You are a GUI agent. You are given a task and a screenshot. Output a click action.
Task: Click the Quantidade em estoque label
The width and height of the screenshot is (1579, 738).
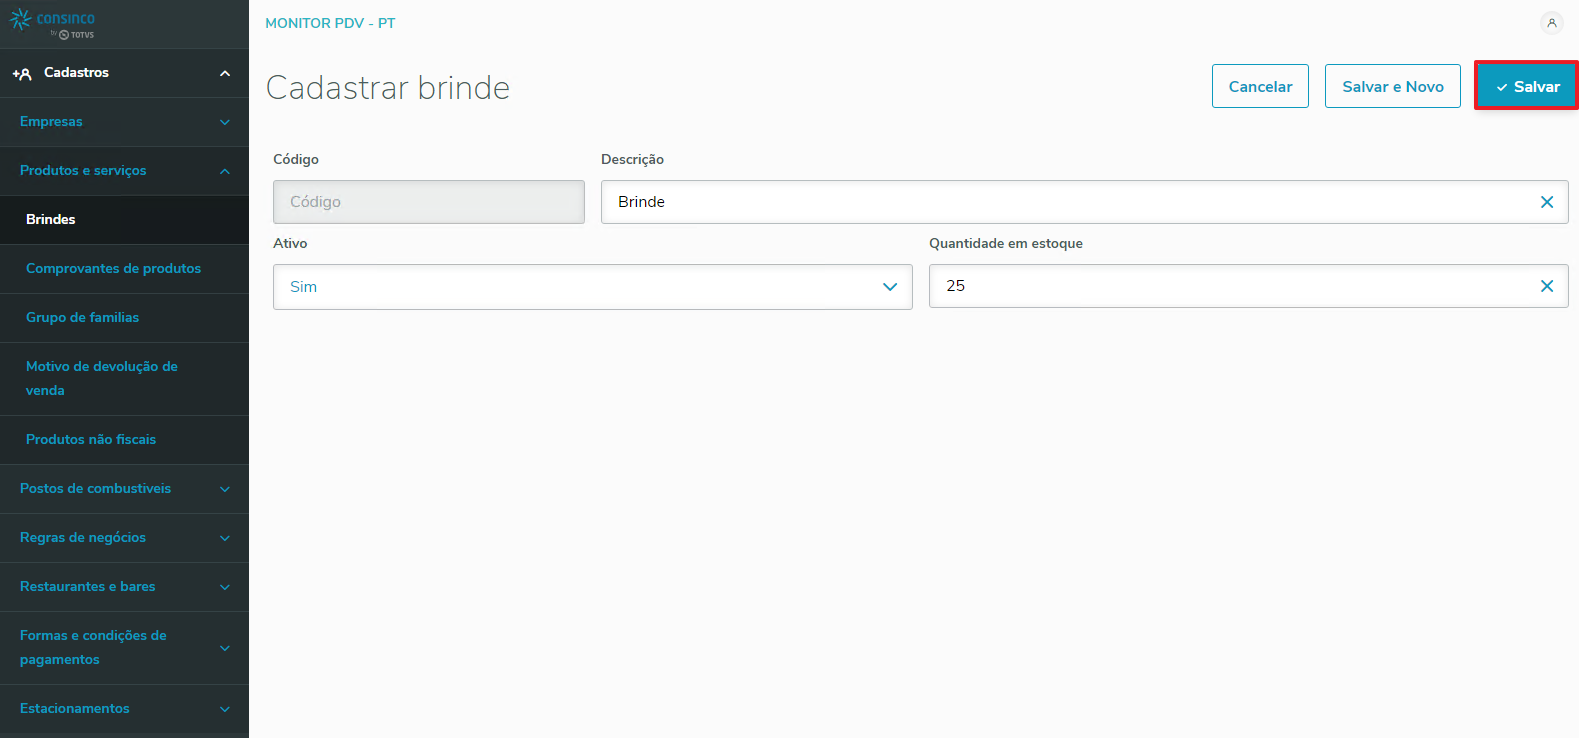(x=1006, y=244)
